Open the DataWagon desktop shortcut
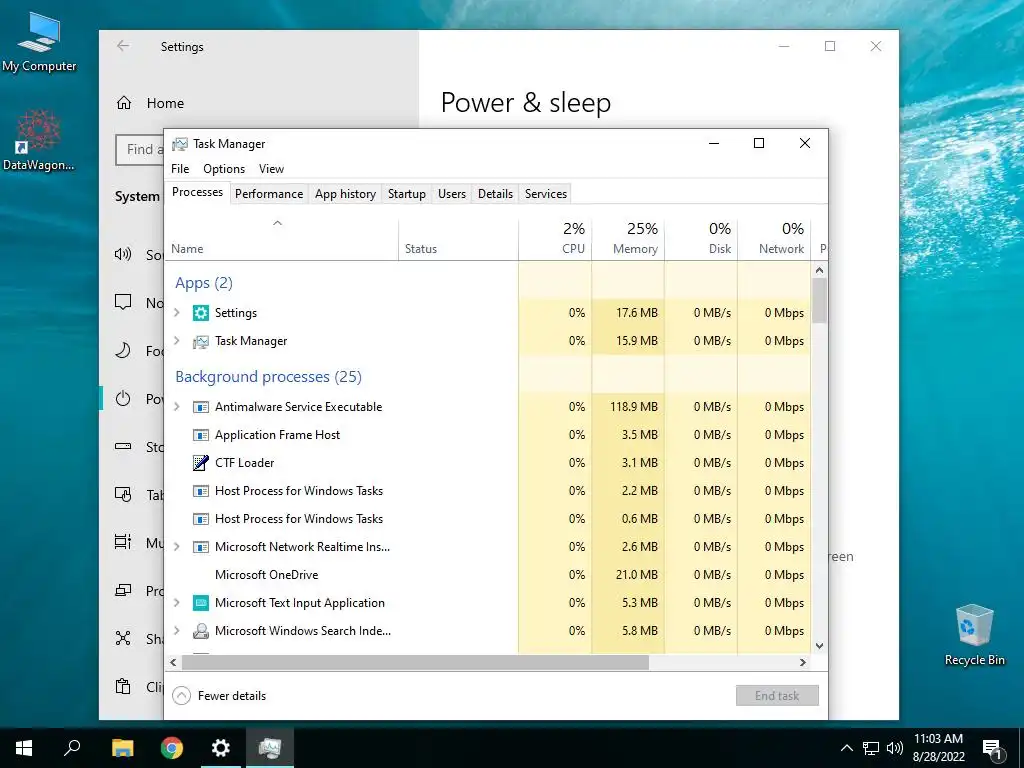The image size is (1024, 768). click(x=39, y=139)
